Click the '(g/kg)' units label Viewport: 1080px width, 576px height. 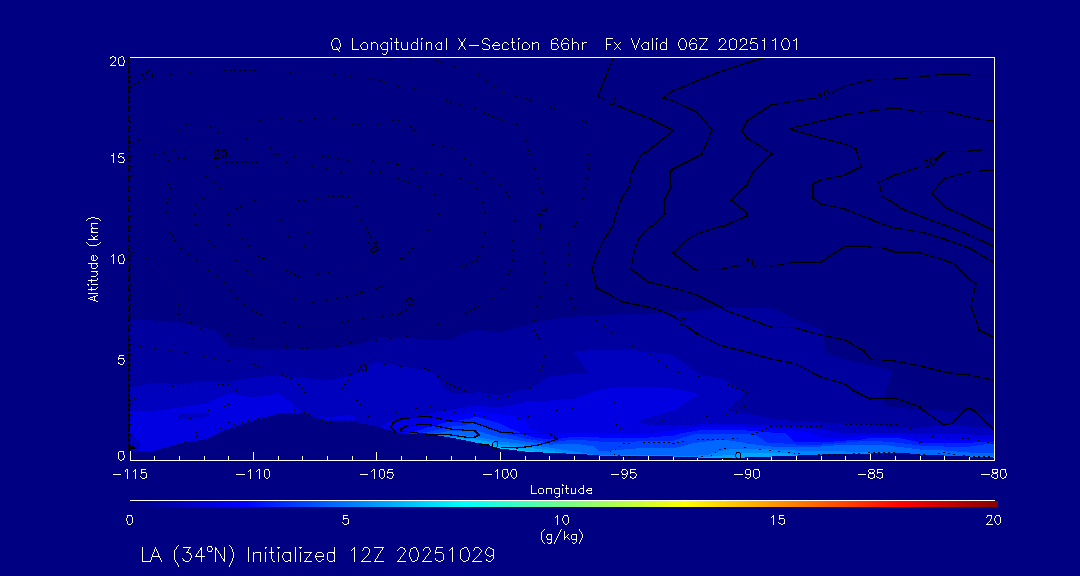[561, 537]
